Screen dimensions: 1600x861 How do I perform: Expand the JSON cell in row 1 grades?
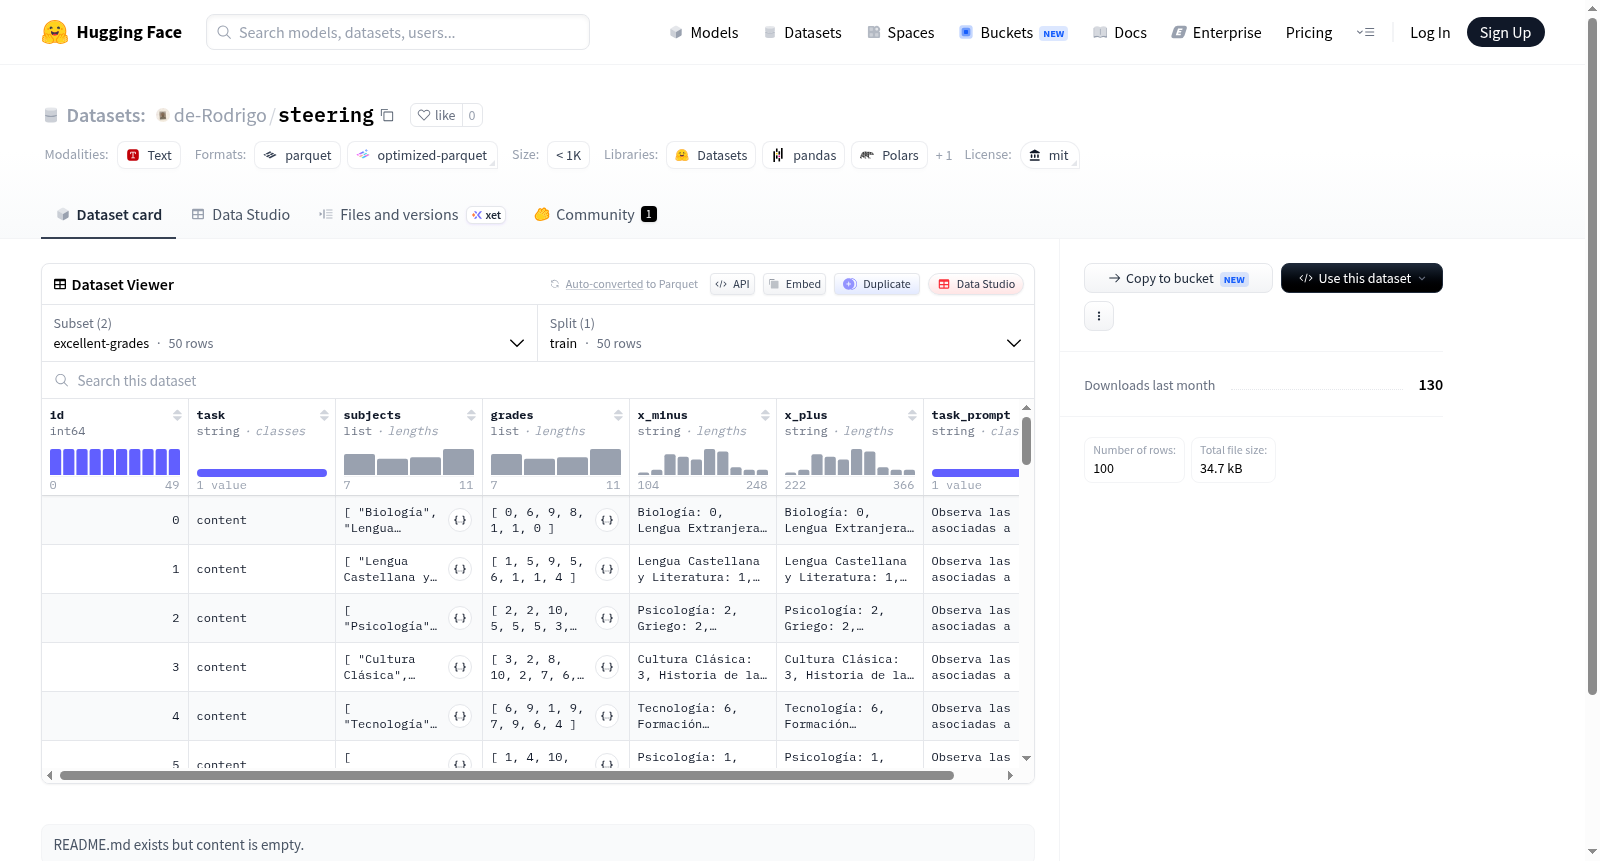[607, 569]
